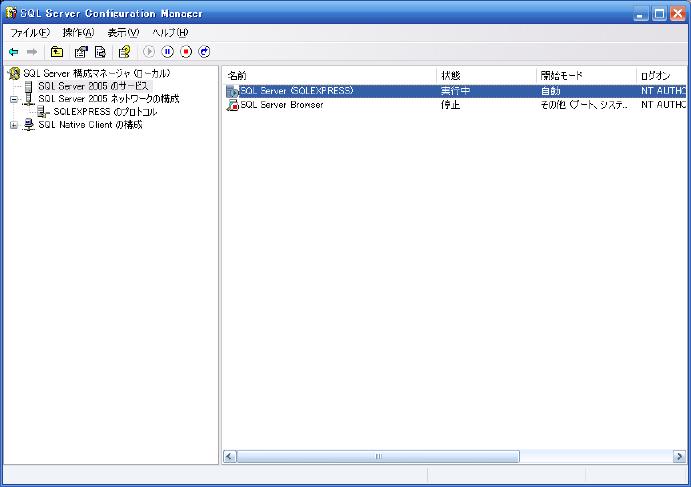Select the SQL Server Browser row name

pos(282,105)
